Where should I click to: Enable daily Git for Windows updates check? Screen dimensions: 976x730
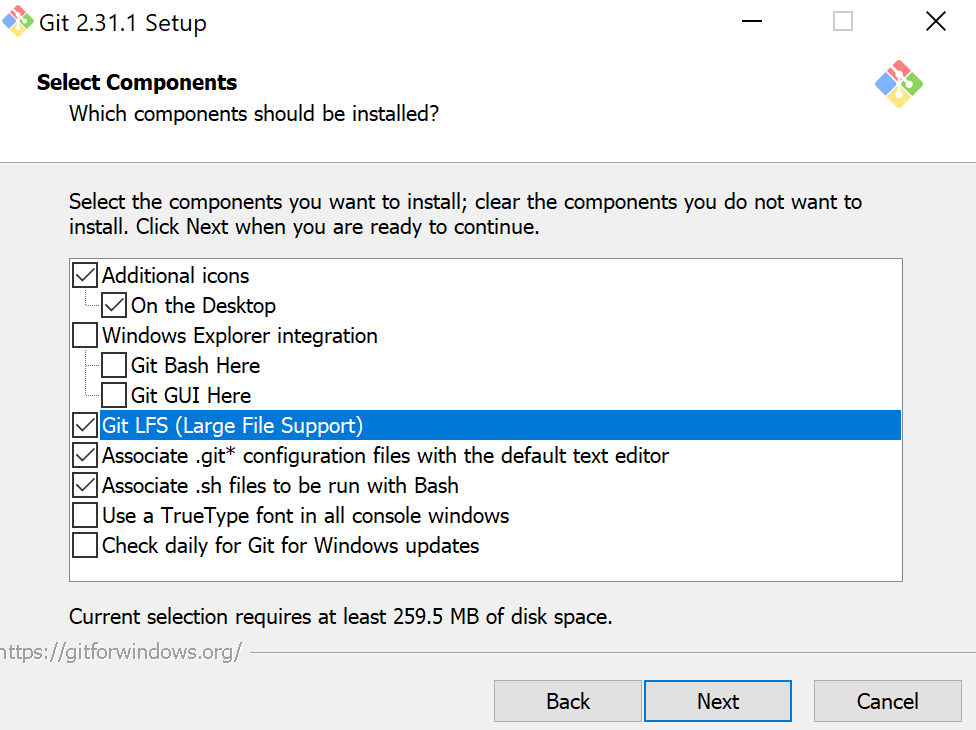85,545
